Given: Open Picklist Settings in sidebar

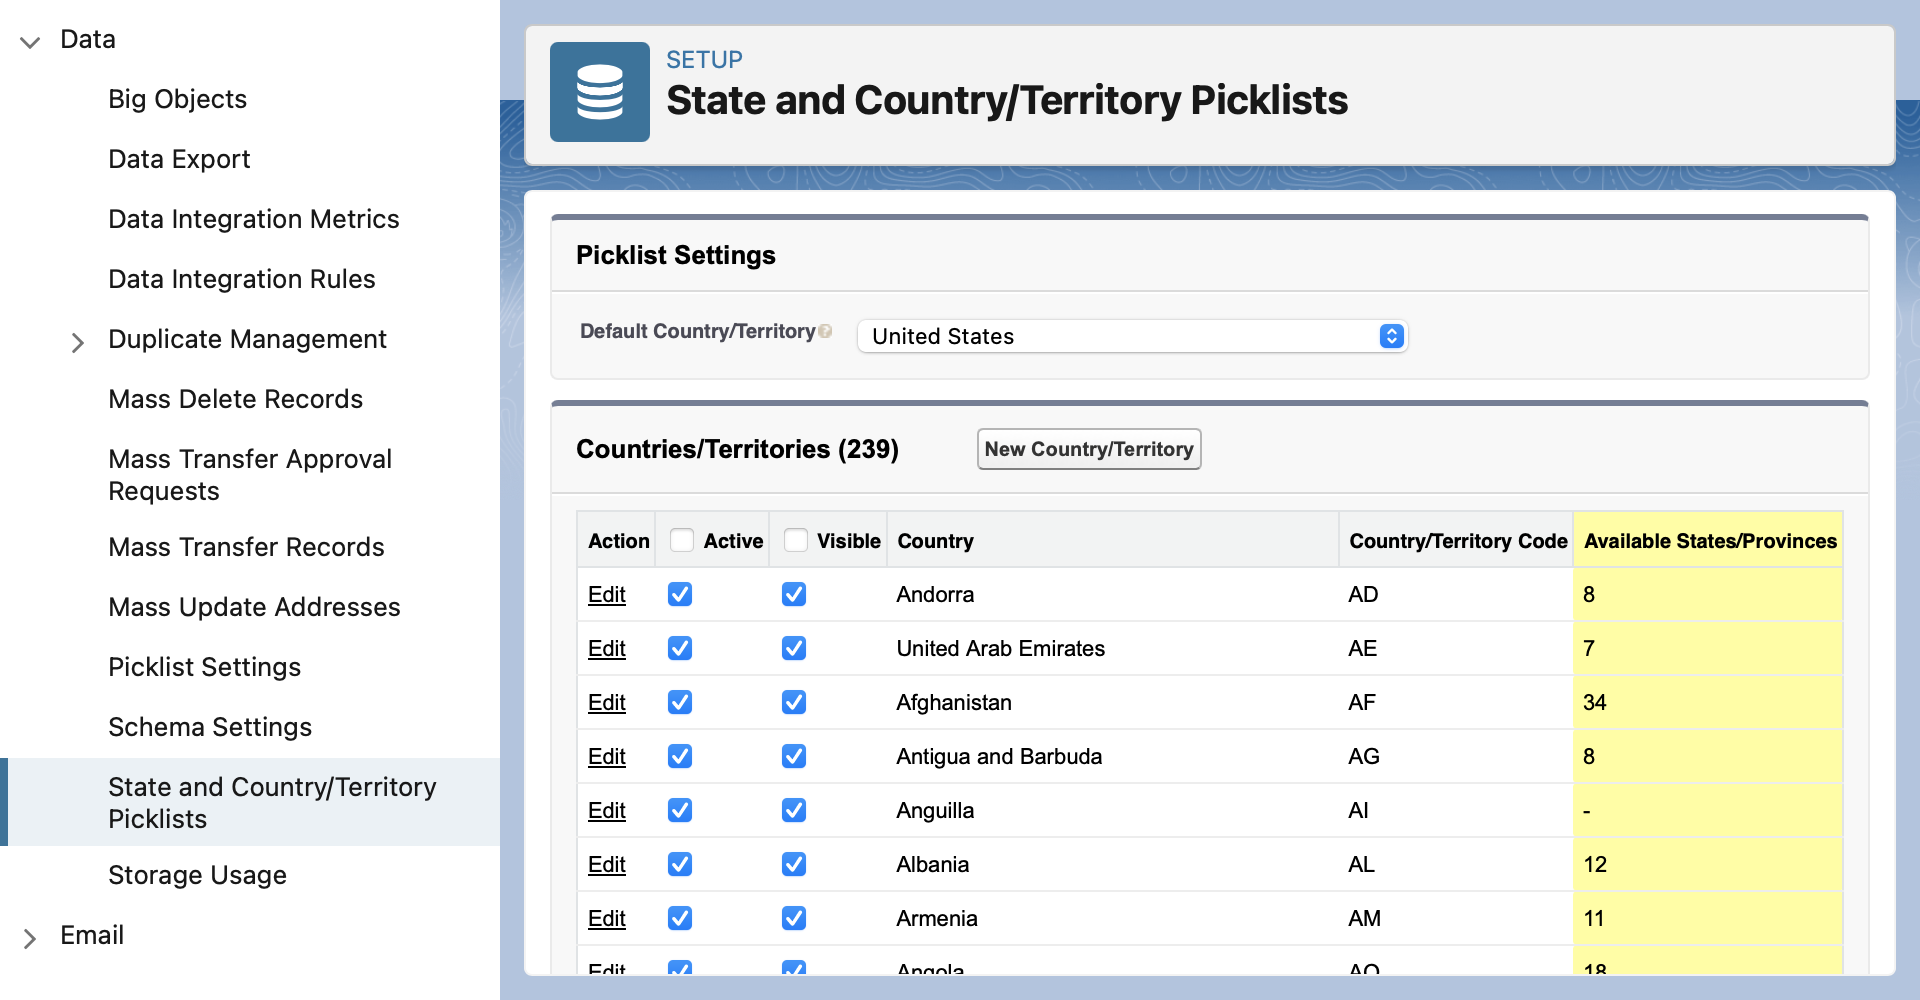Looking at the screenshot, I should [204, 667].
